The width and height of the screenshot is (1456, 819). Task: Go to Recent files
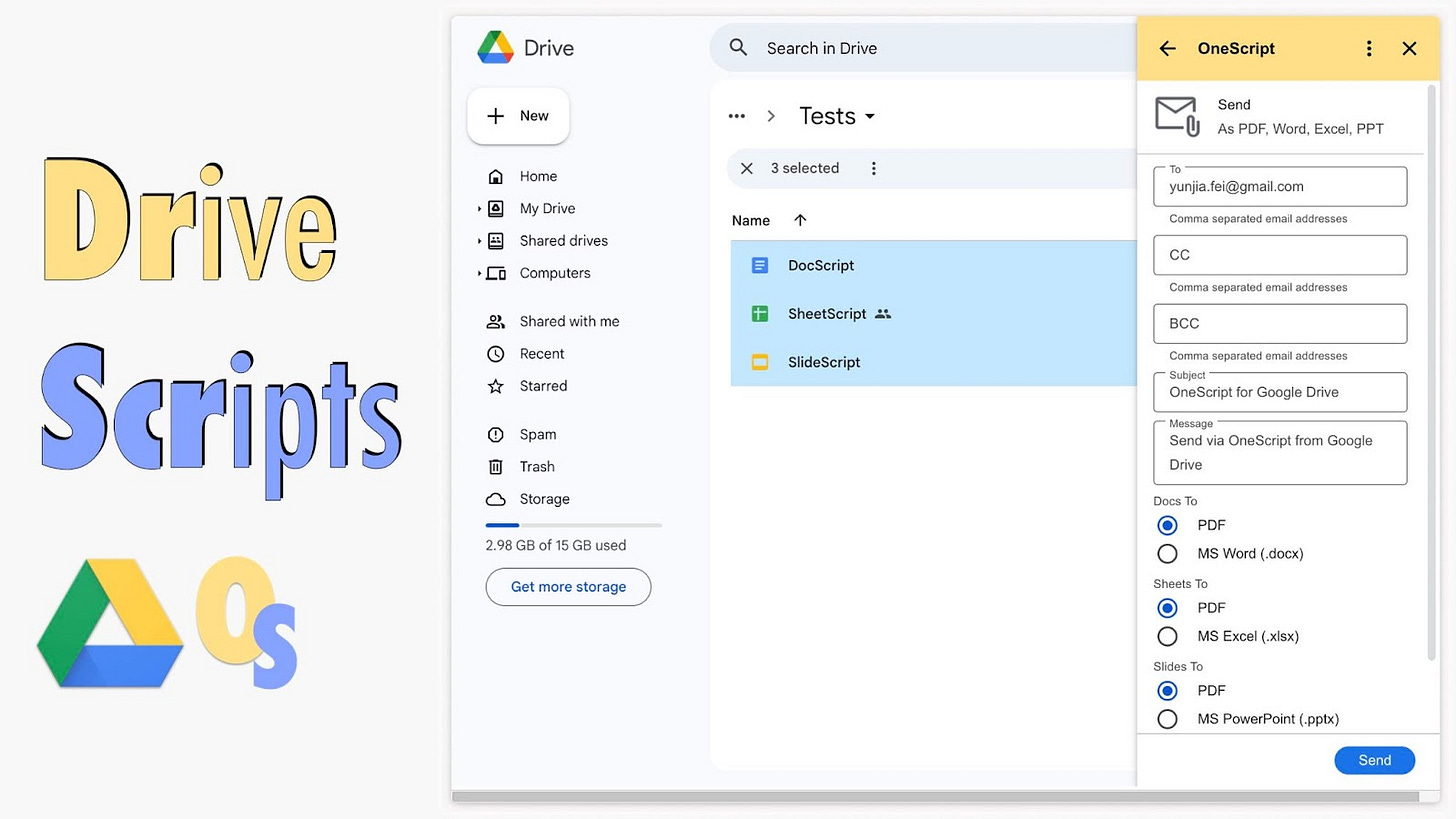click(x=542, y=353)
